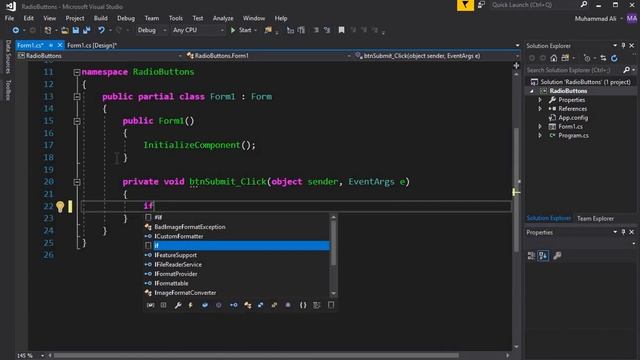The height and width of the screenshot is (360, 640).
Task: Click the Solution Explorer folder view icon
Action: pos(565,58)
